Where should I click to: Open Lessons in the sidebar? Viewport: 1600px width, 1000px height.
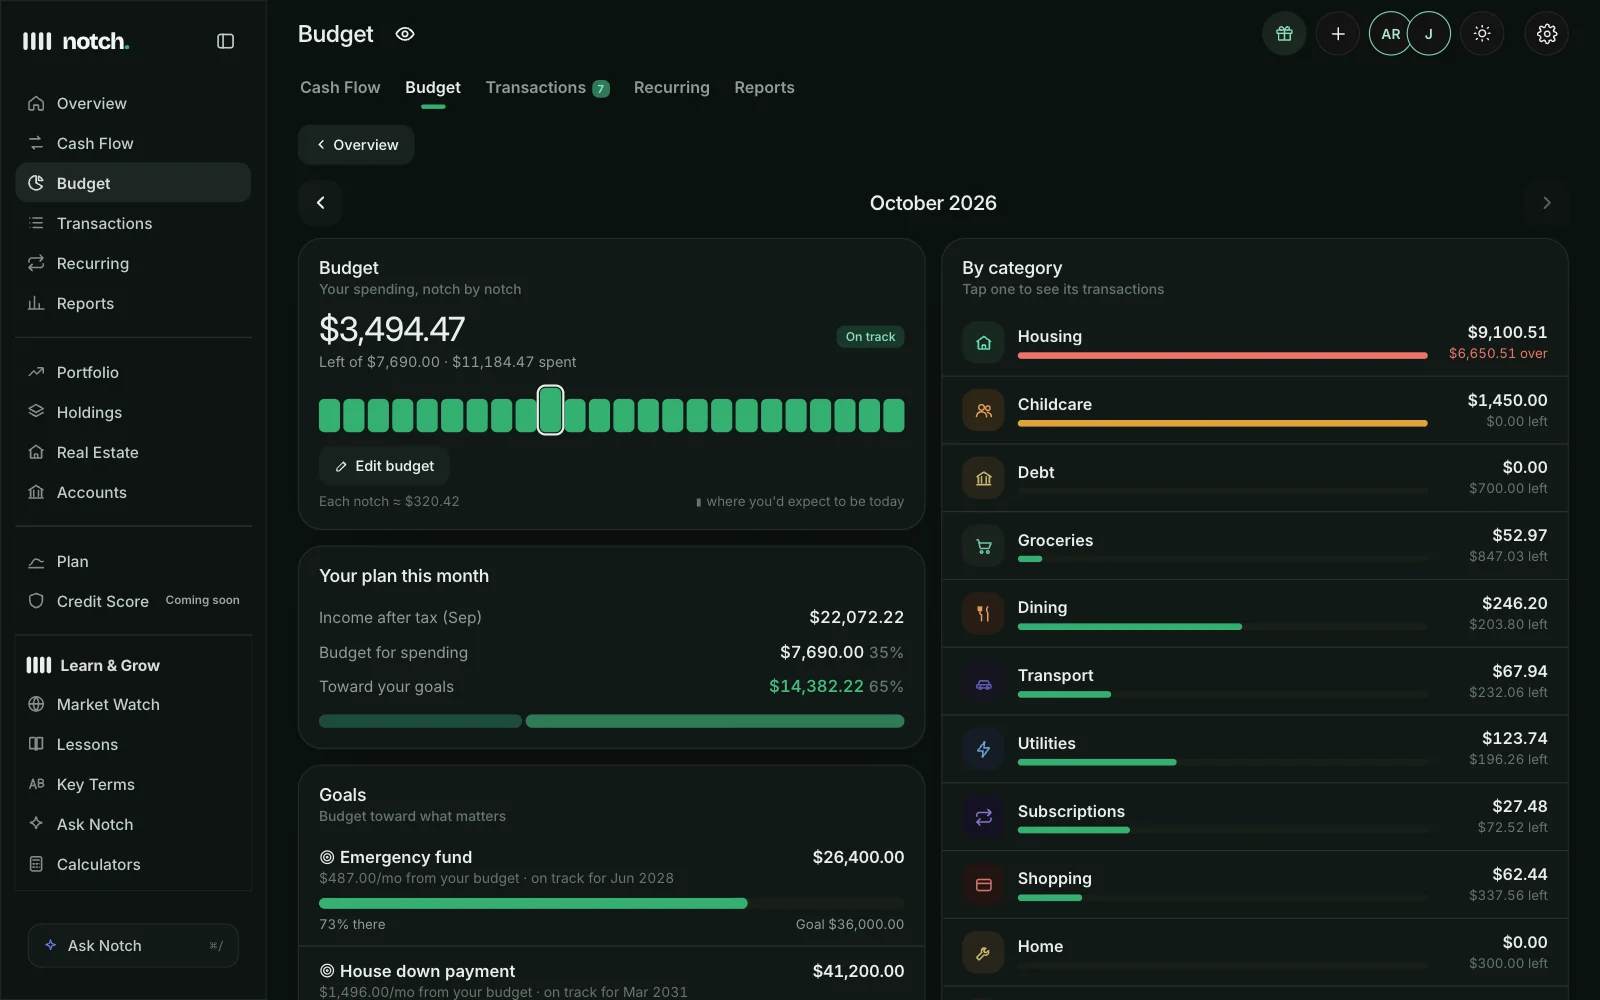click(x=133, y=744)
